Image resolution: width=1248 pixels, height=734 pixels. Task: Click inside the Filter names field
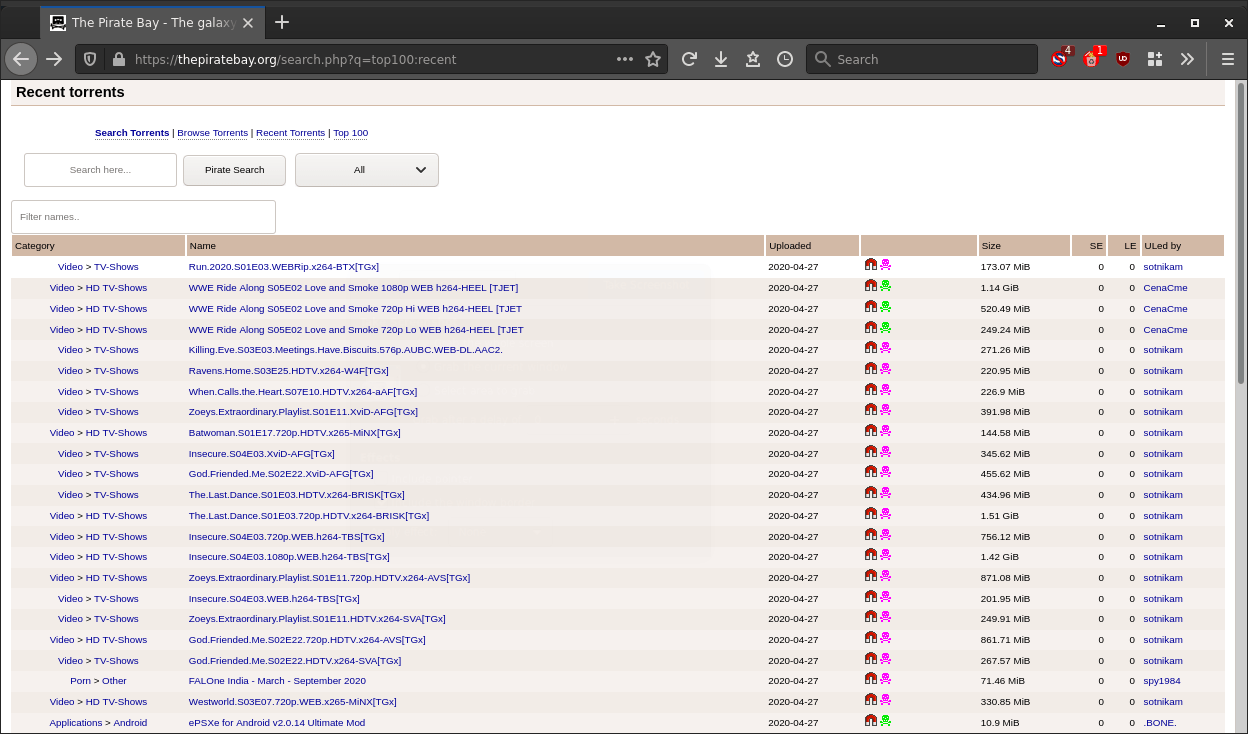[143, 216]
